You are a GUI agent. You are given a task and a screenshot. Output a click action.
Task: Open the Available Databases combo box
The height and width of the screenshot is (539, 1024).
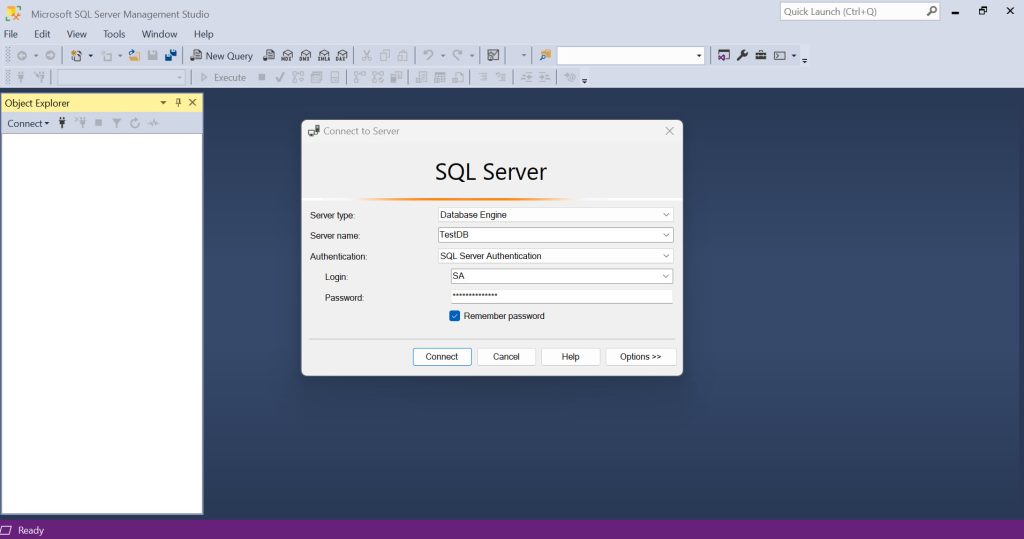click(x=121, y=77)
